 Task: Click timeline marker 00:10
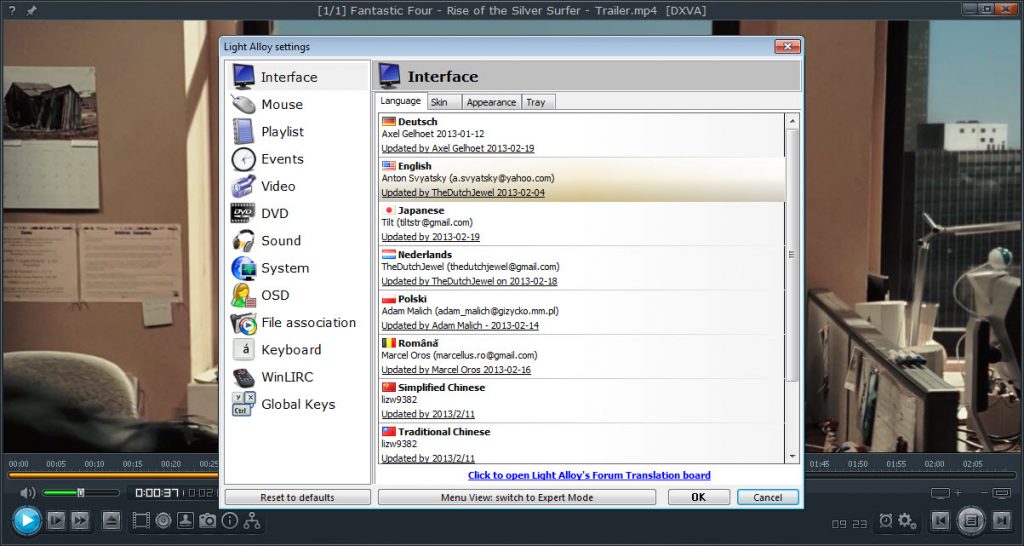coord(94,464)
